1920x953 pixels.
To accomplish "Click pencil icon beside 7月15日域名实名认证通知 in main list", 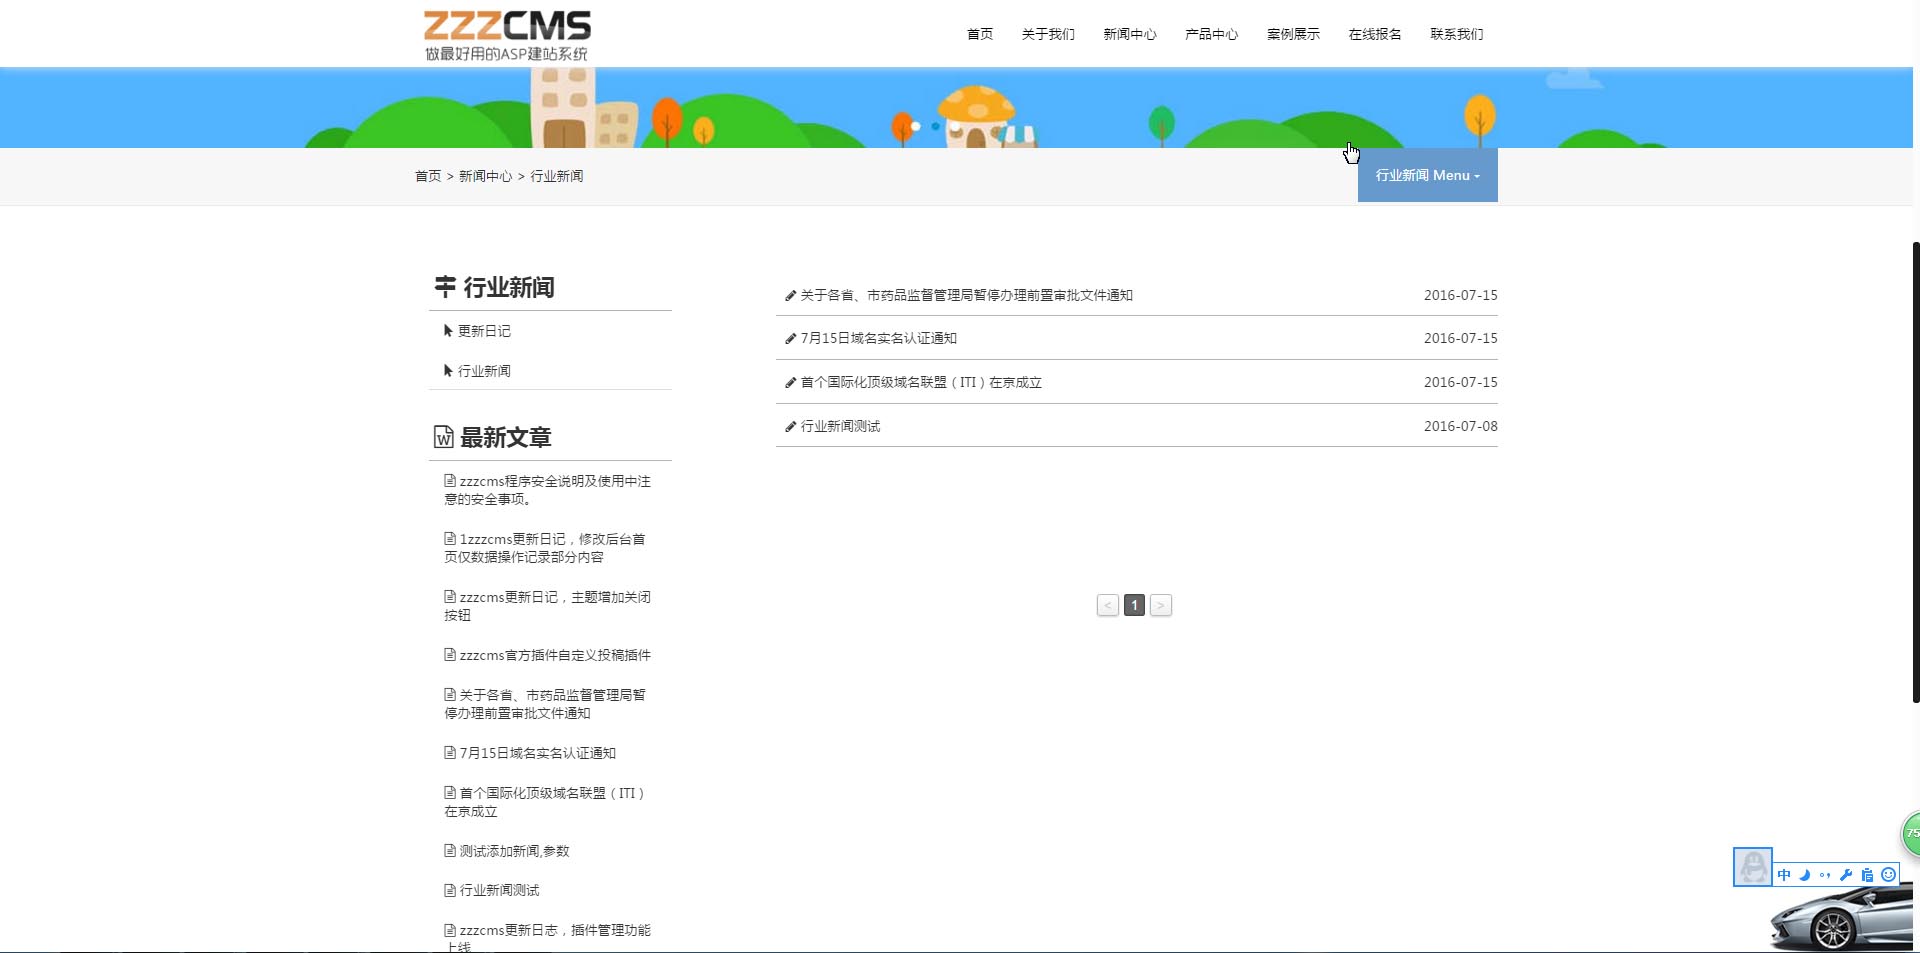I will [x=790, y=339].
